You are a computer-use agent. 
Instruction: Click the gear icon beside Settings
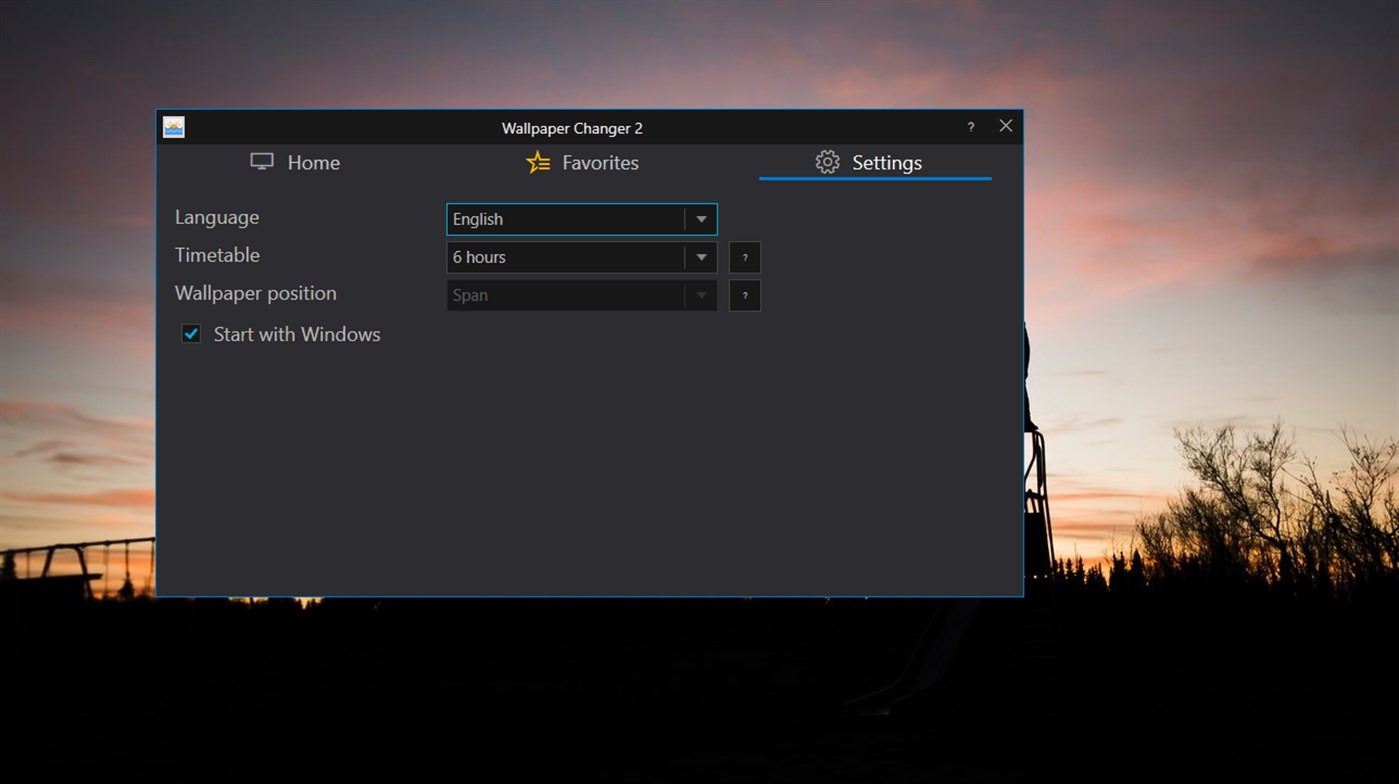(827, 161)
